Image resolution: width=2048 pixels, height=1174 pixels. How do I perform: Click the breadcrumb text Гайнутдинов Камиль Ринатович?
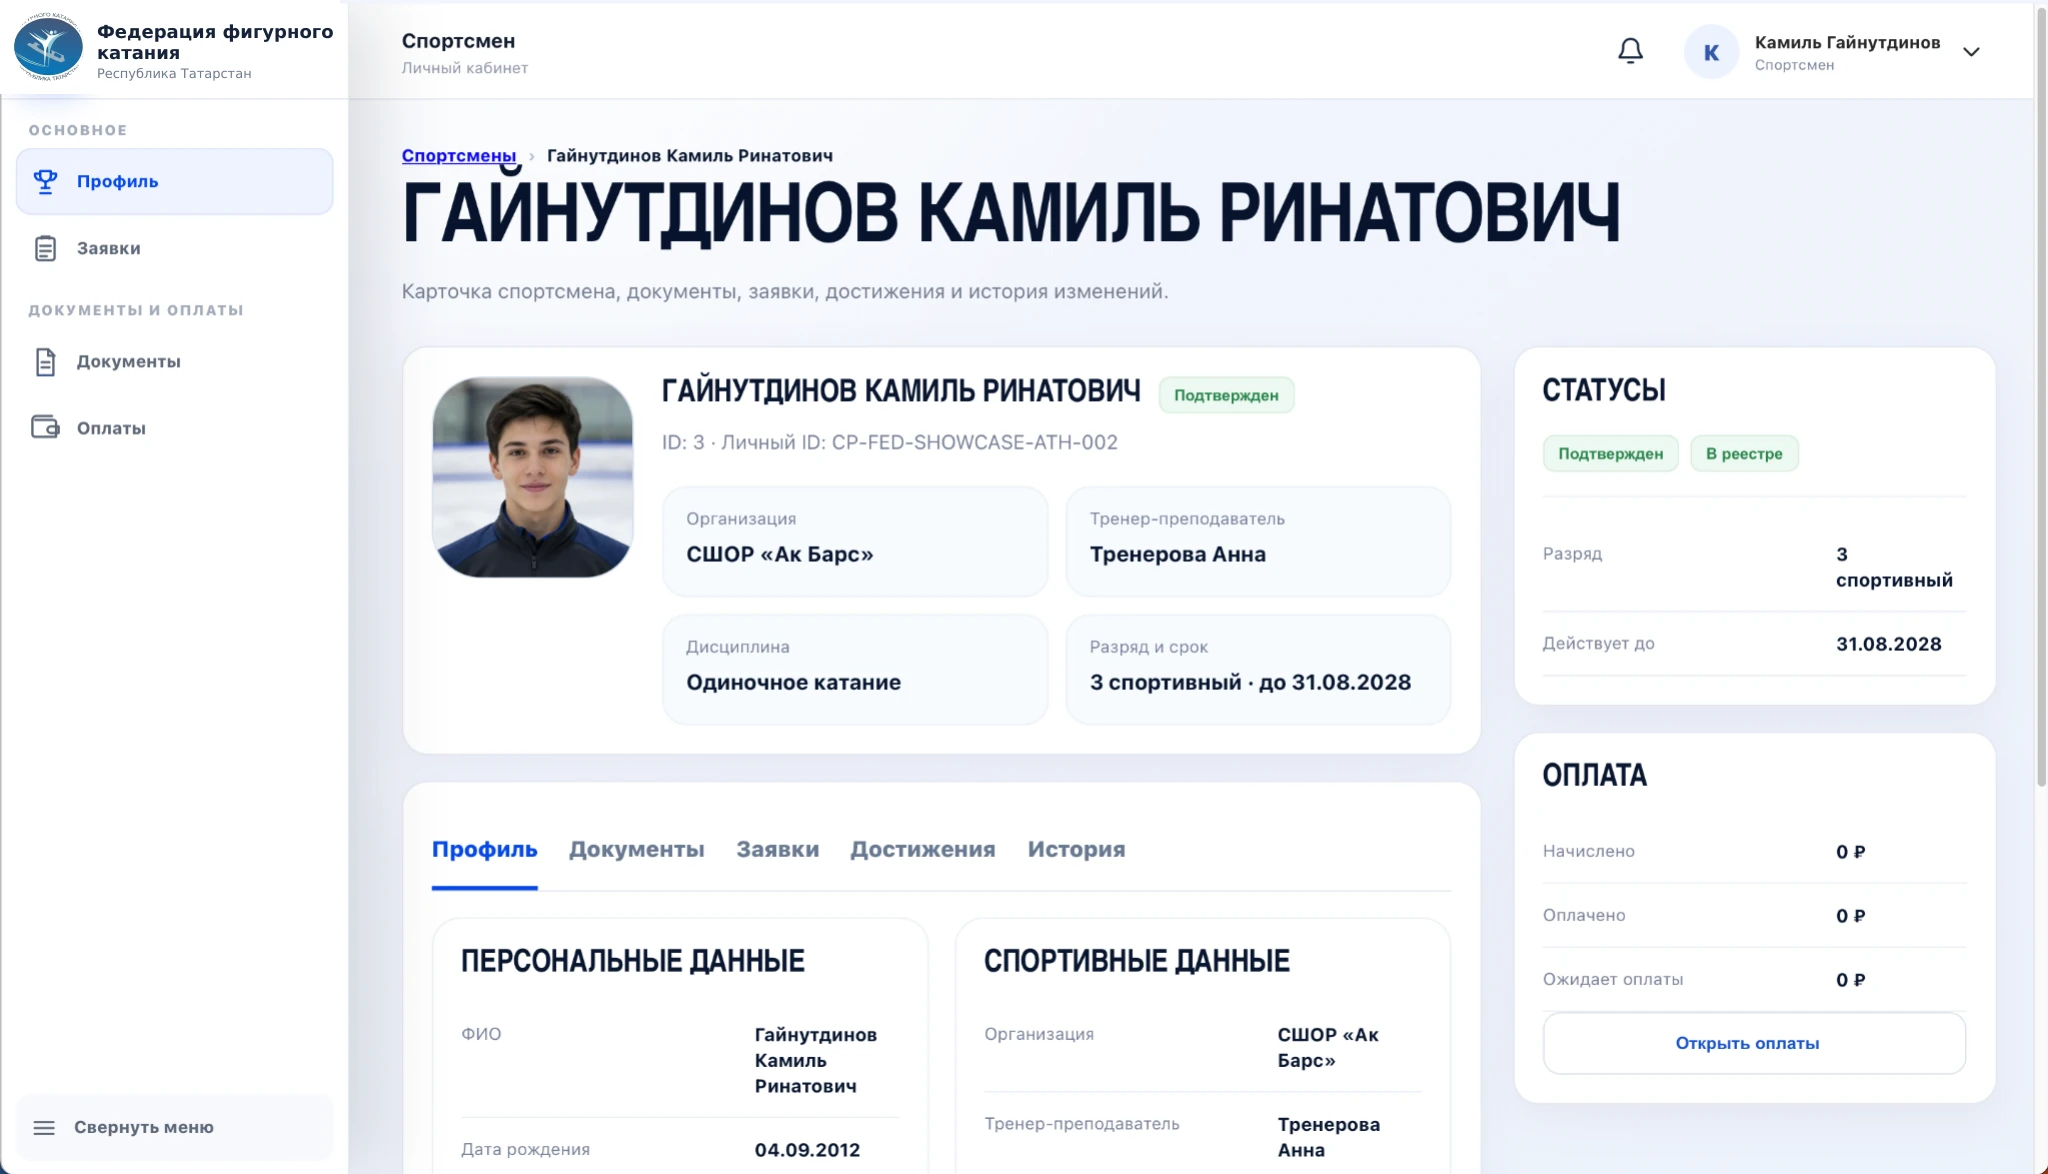tap(690, 155)
